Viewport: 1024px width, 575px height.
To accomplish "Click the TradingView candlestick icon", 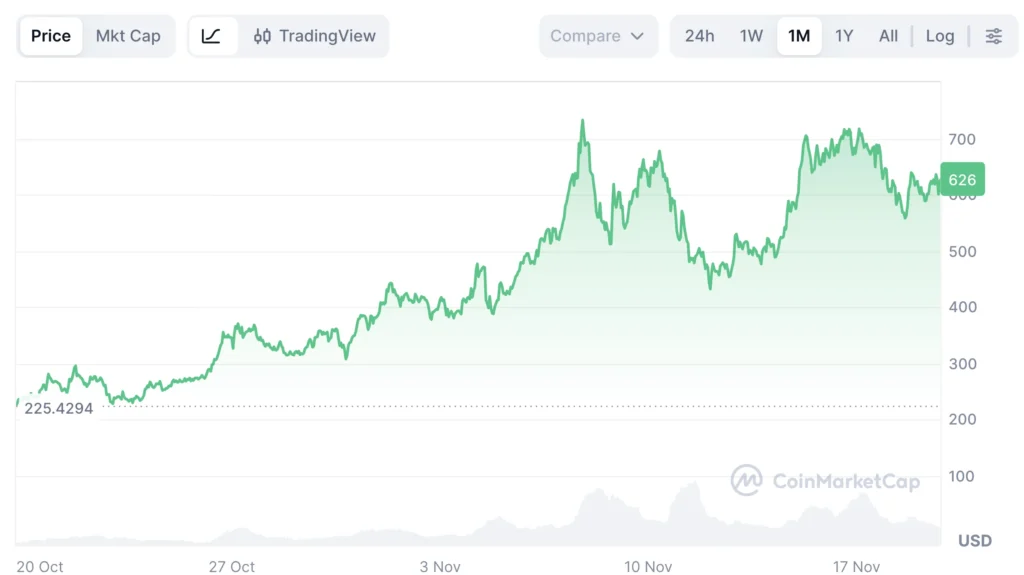I will click(262, 36).
